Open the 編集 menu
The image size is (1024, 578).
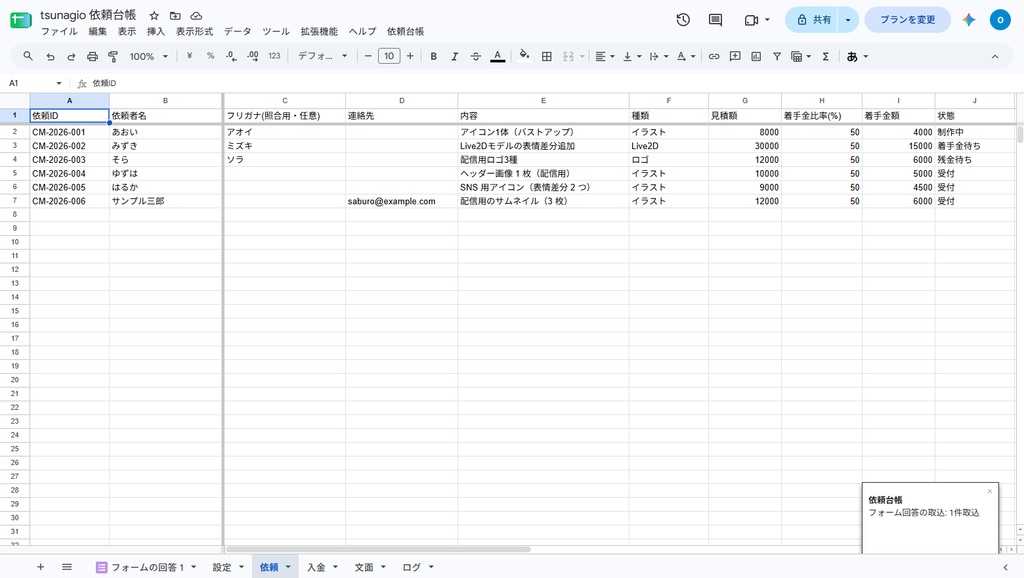(x=97, y=31)
